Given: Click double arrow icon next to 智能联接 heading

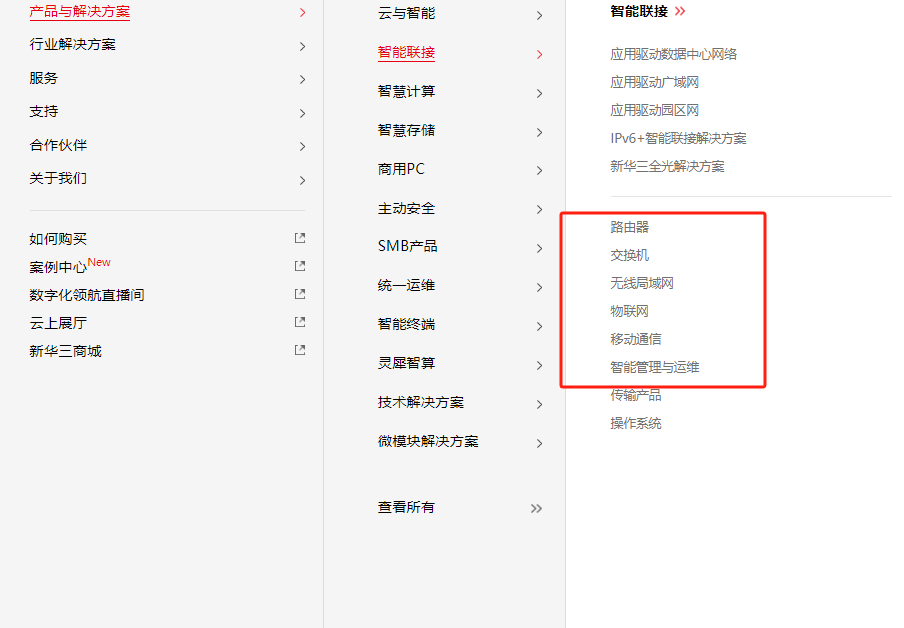Looking at the screenshot, I should [x=680, y=11].
